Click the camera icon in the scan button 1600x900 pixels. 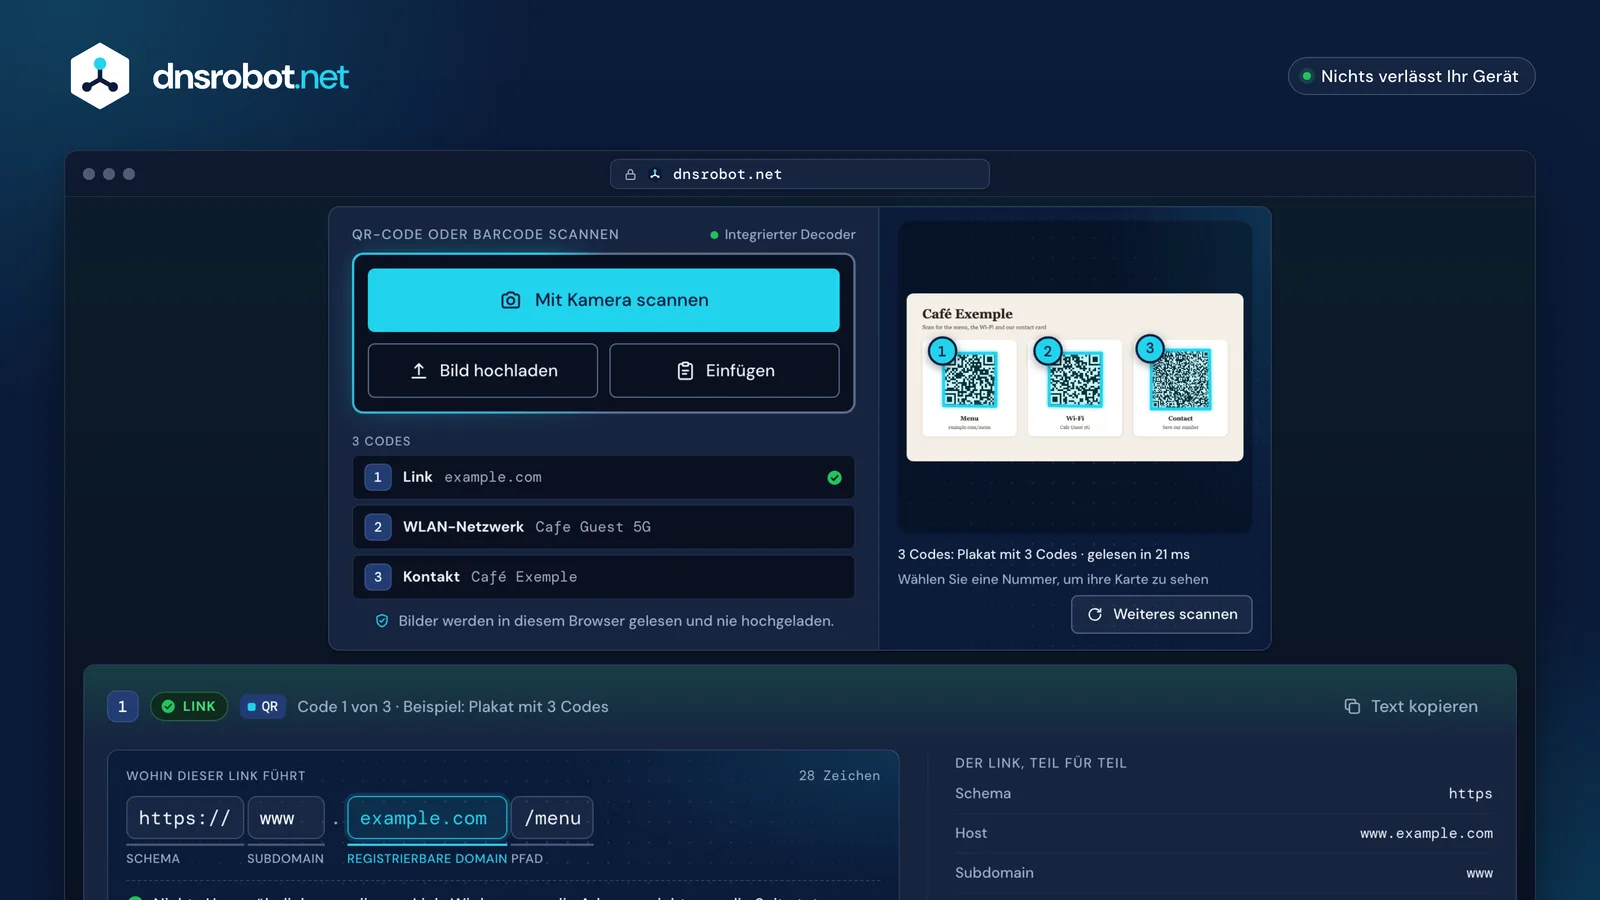pyautogui.click(x=511, y=300)
